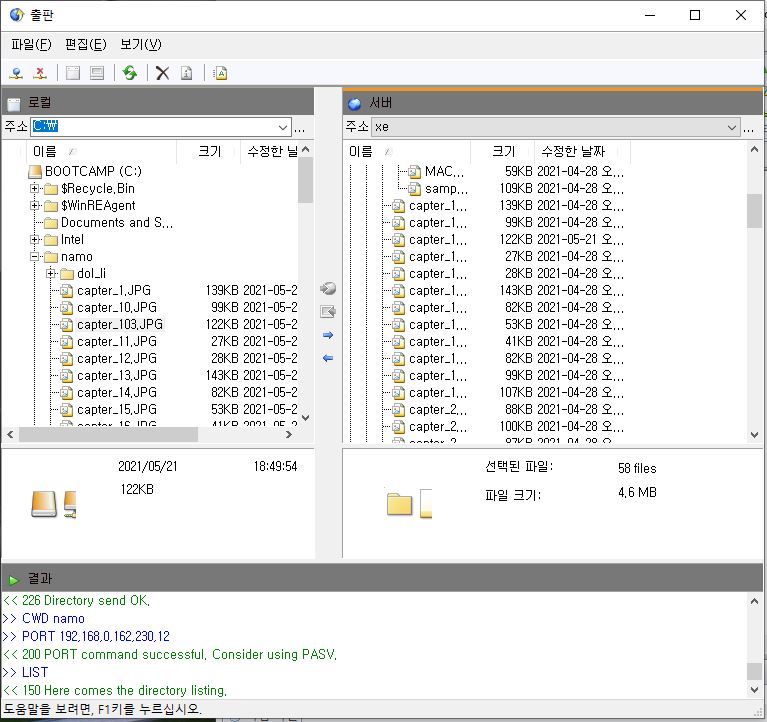Image resolution: width=767 pixels, height=722 pixels.
Task: Click the local 크기 column header
Action: [209, 151]
